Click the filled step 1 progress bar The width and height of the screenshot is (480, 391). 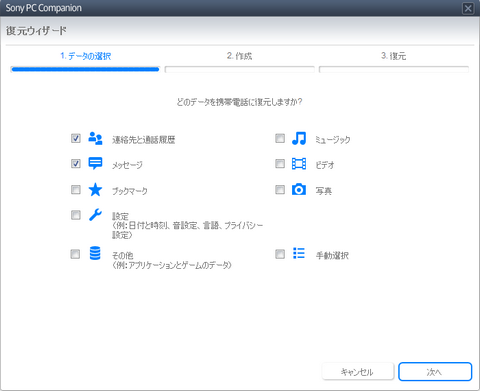[x=85, y=69]
